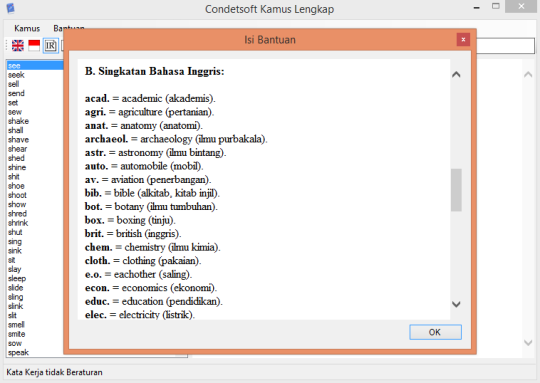
Task: Select the word 'send' in the list
Action: 16,93
